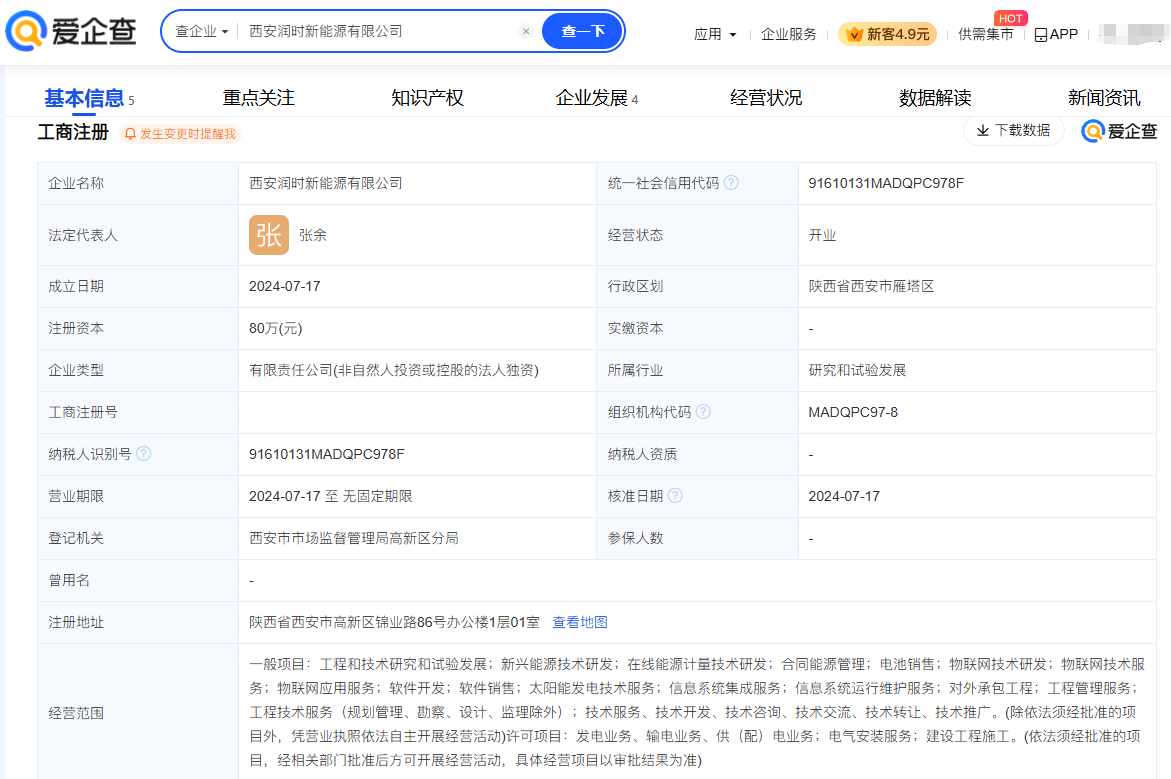Click registration authority 西安市市场监督管理局高新区分局

pyautogui.click(x=353, y=539)
